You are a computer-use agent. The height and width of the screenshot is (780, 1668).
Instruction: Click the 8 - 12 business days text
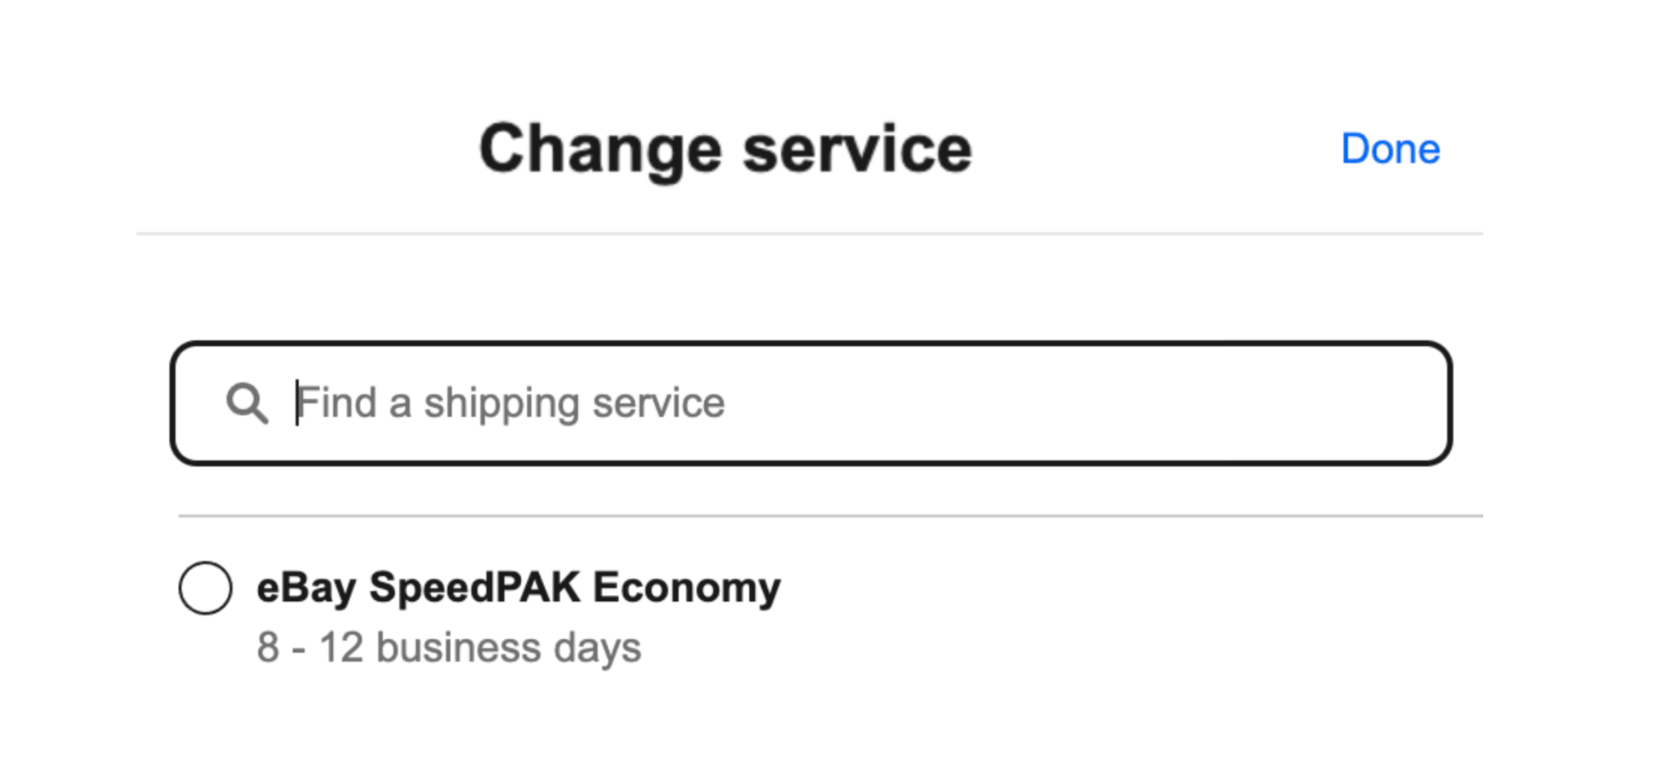449,647
